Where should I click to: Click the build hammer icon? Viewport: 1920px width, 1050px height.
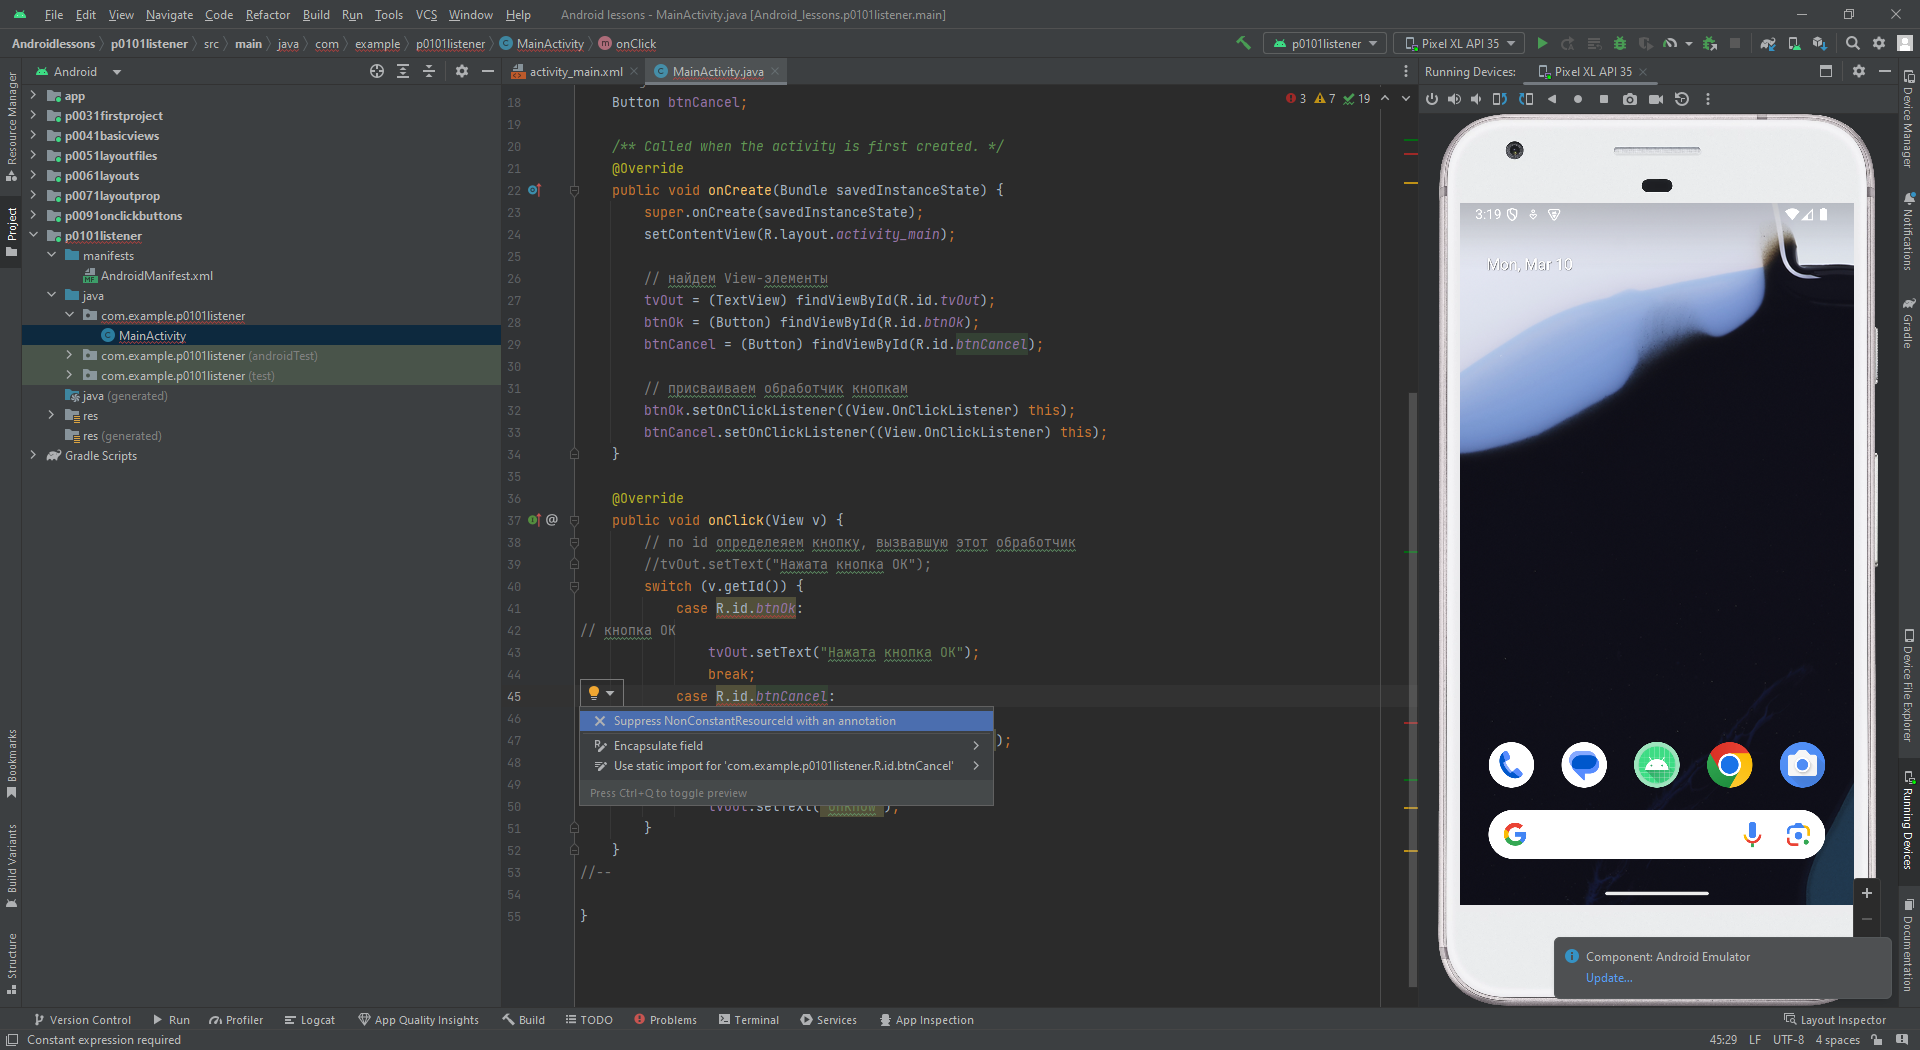(x=1243, y=43)
